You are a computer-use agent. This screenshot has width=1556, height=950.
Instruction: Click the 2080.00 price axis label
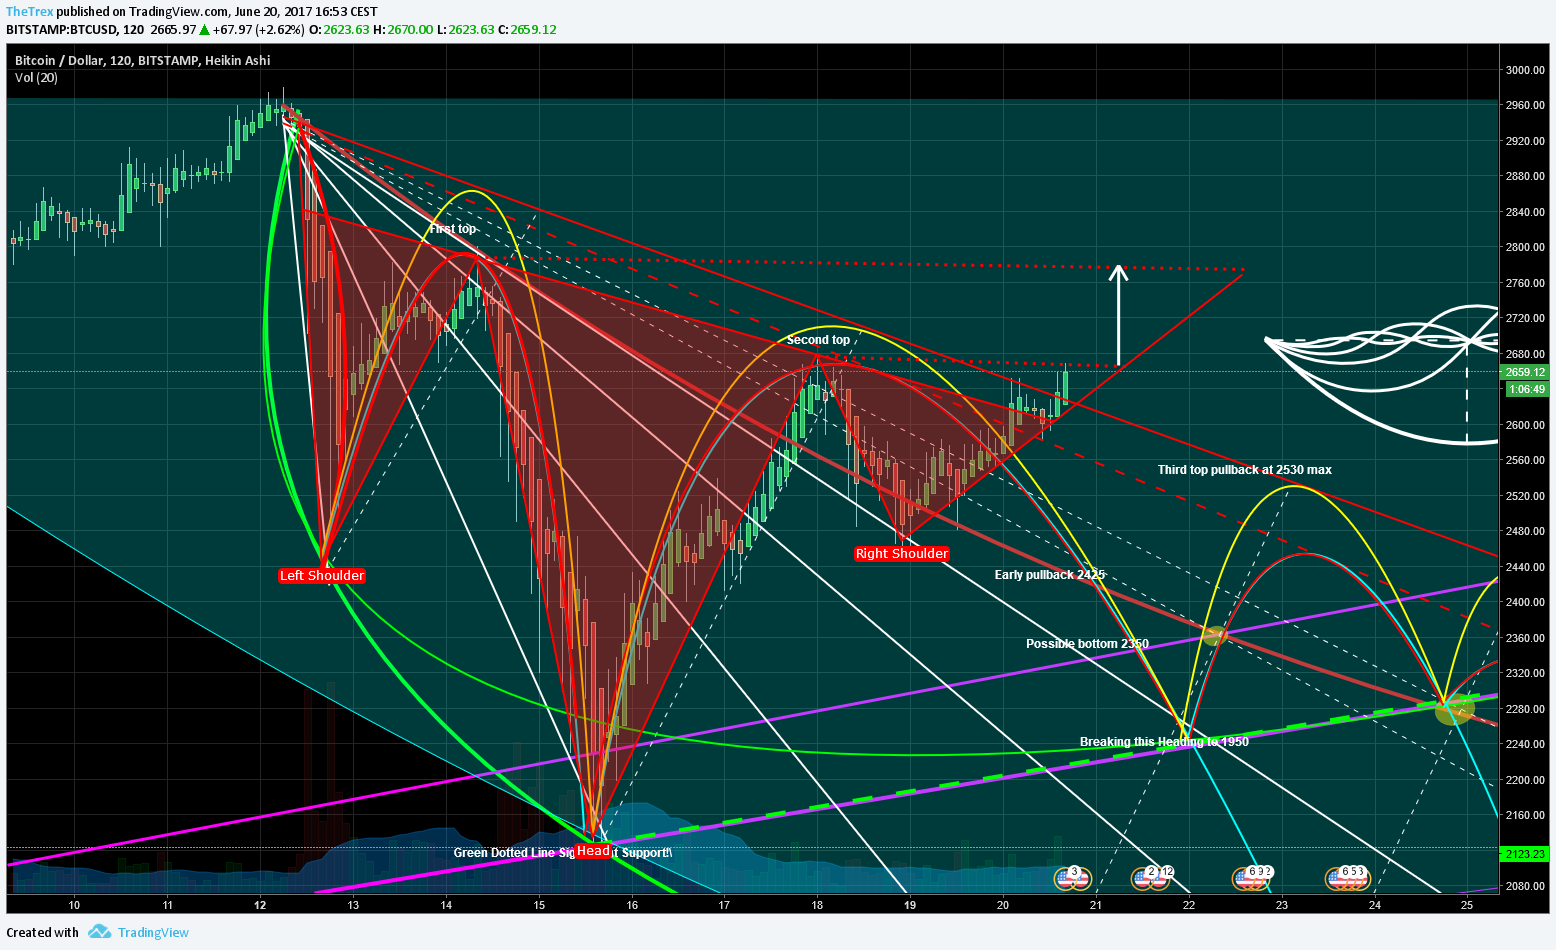[x=1525, y=886]
